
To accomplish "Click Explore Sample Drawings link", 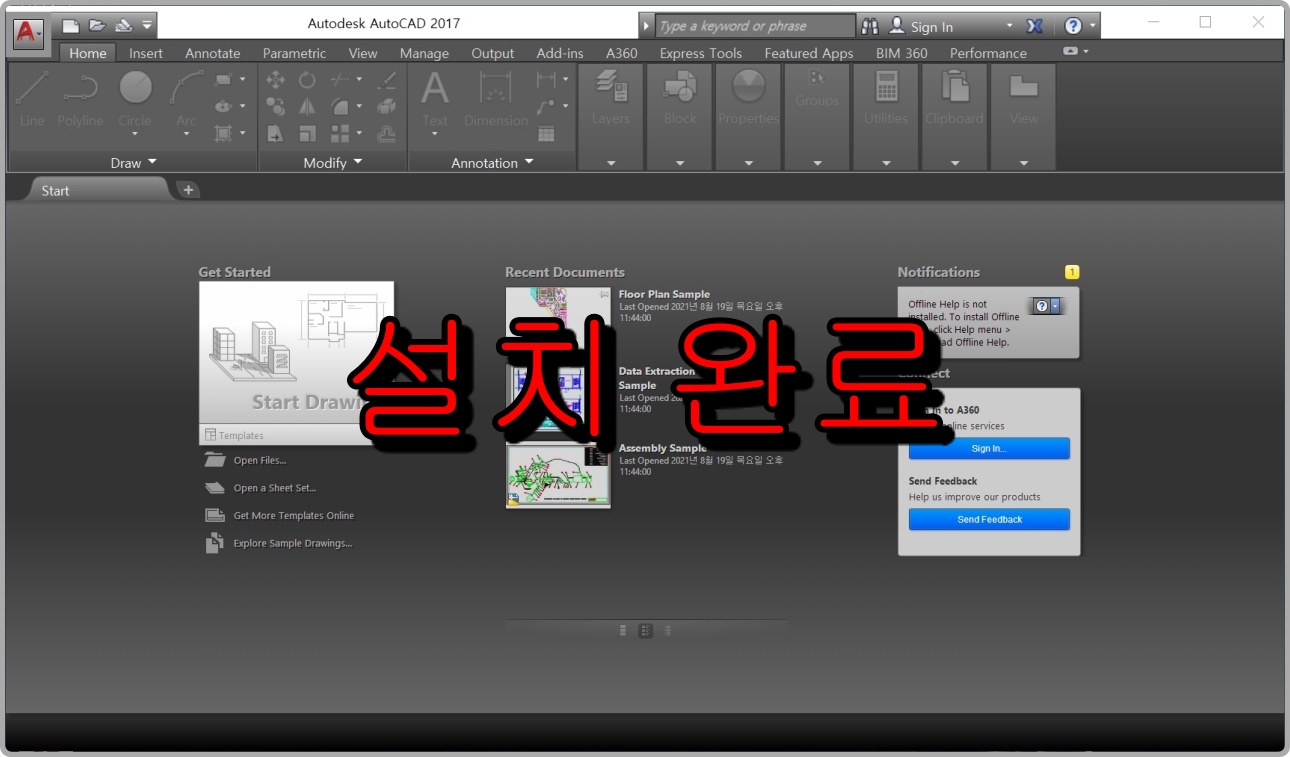I will pyautogui.click(x=279, y=543).
